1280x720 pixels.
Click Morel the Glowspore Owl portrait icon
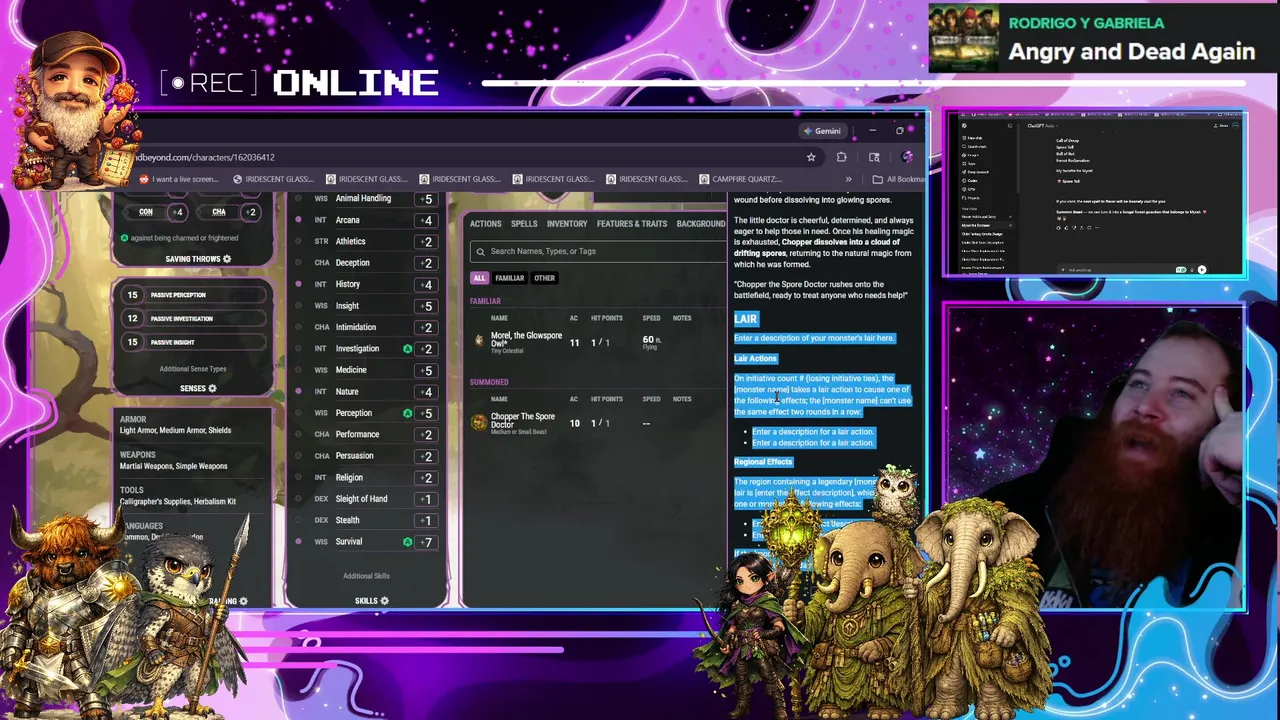tap(479, 341)
